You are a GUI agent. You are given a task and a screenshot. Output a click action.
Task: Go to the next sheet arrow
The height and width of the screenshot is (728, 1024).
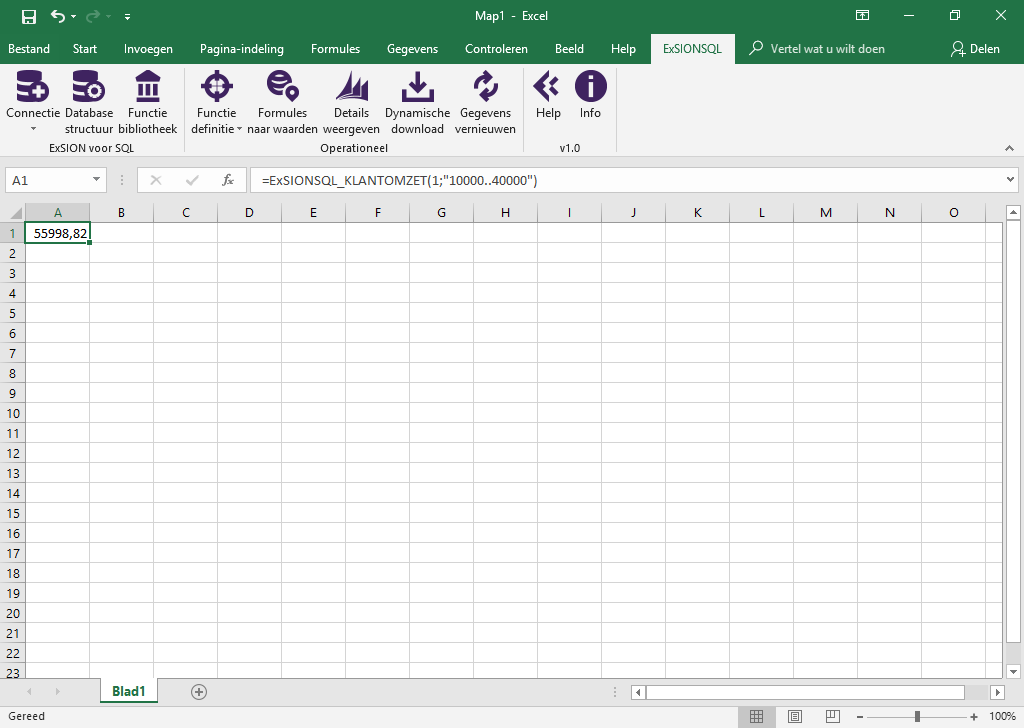pos(57,691)
